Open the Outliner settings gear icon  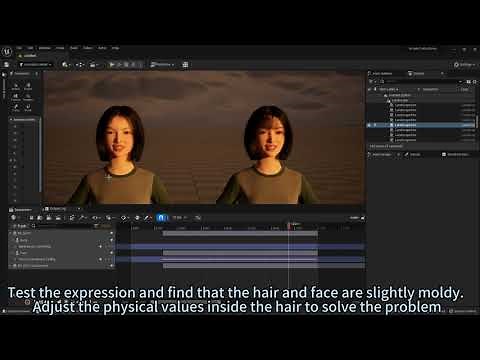point(475,81)
